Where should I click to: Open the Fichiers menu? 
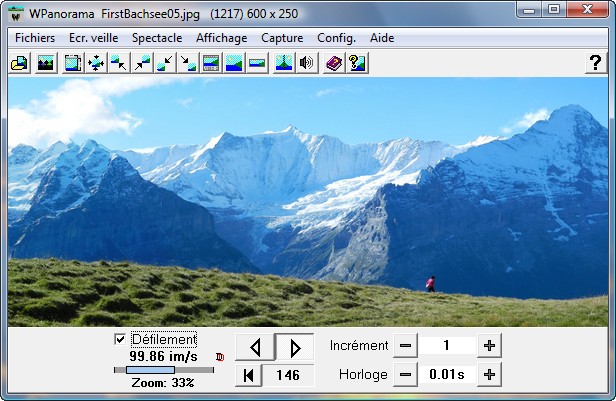point(35,37)
